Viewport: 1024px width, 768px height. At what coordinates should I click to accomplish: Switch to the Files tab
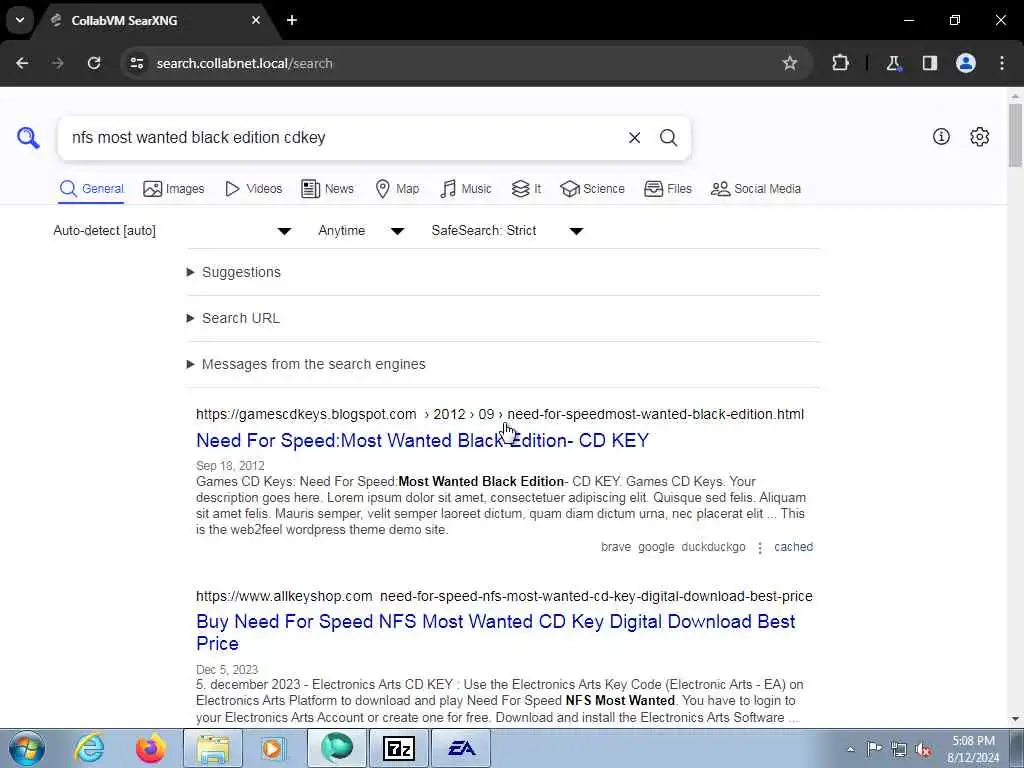coord(667,189)
